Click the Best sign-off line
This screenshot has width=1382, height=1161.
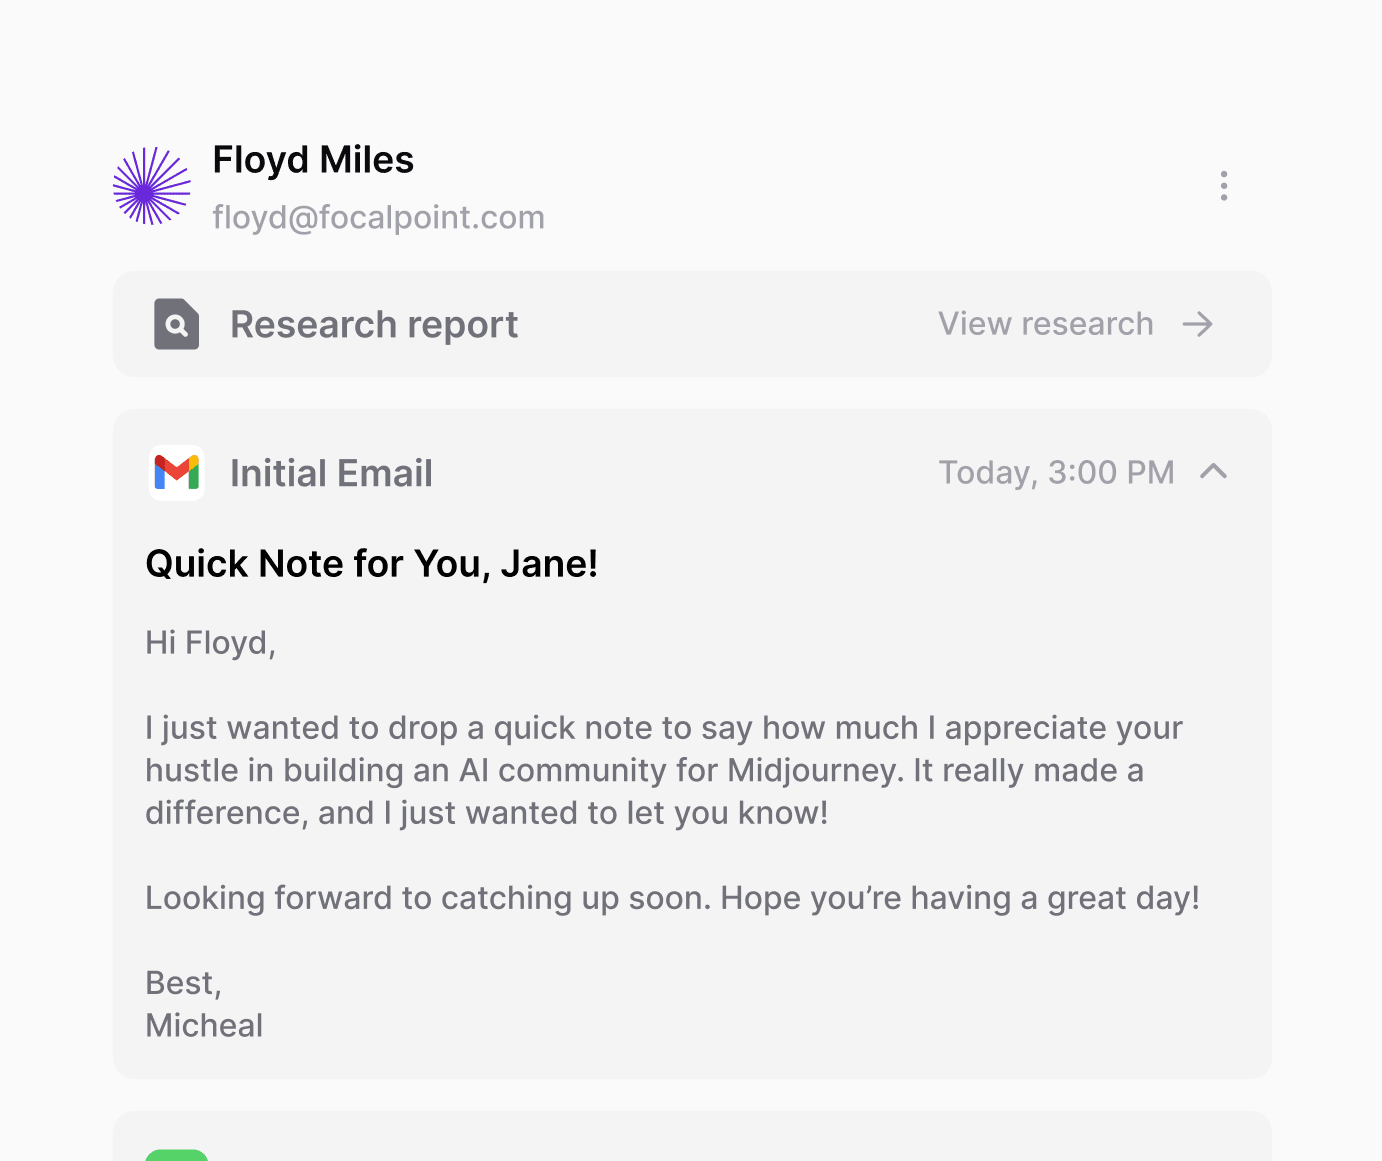(x=183, y=983)
